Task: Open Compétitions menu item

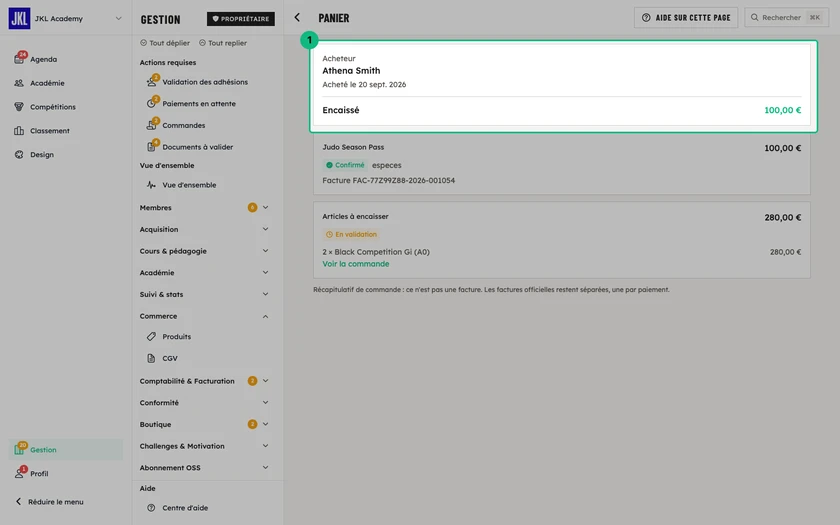Action: (53, 107)
